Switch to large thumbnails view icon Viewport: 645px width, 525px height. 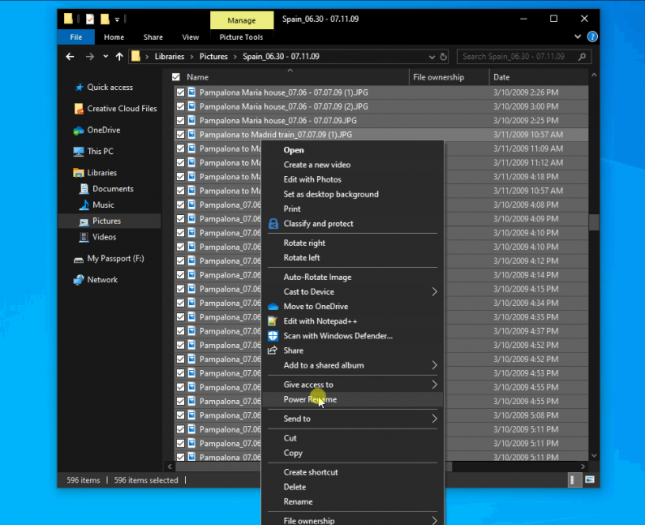tap(590, 480)
